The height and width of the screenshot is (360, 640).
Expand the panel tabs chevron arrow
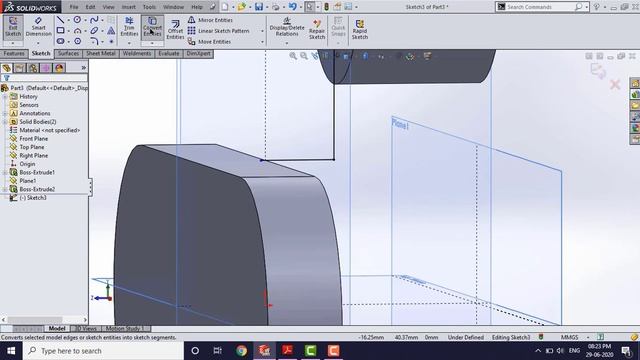[84, 68]
